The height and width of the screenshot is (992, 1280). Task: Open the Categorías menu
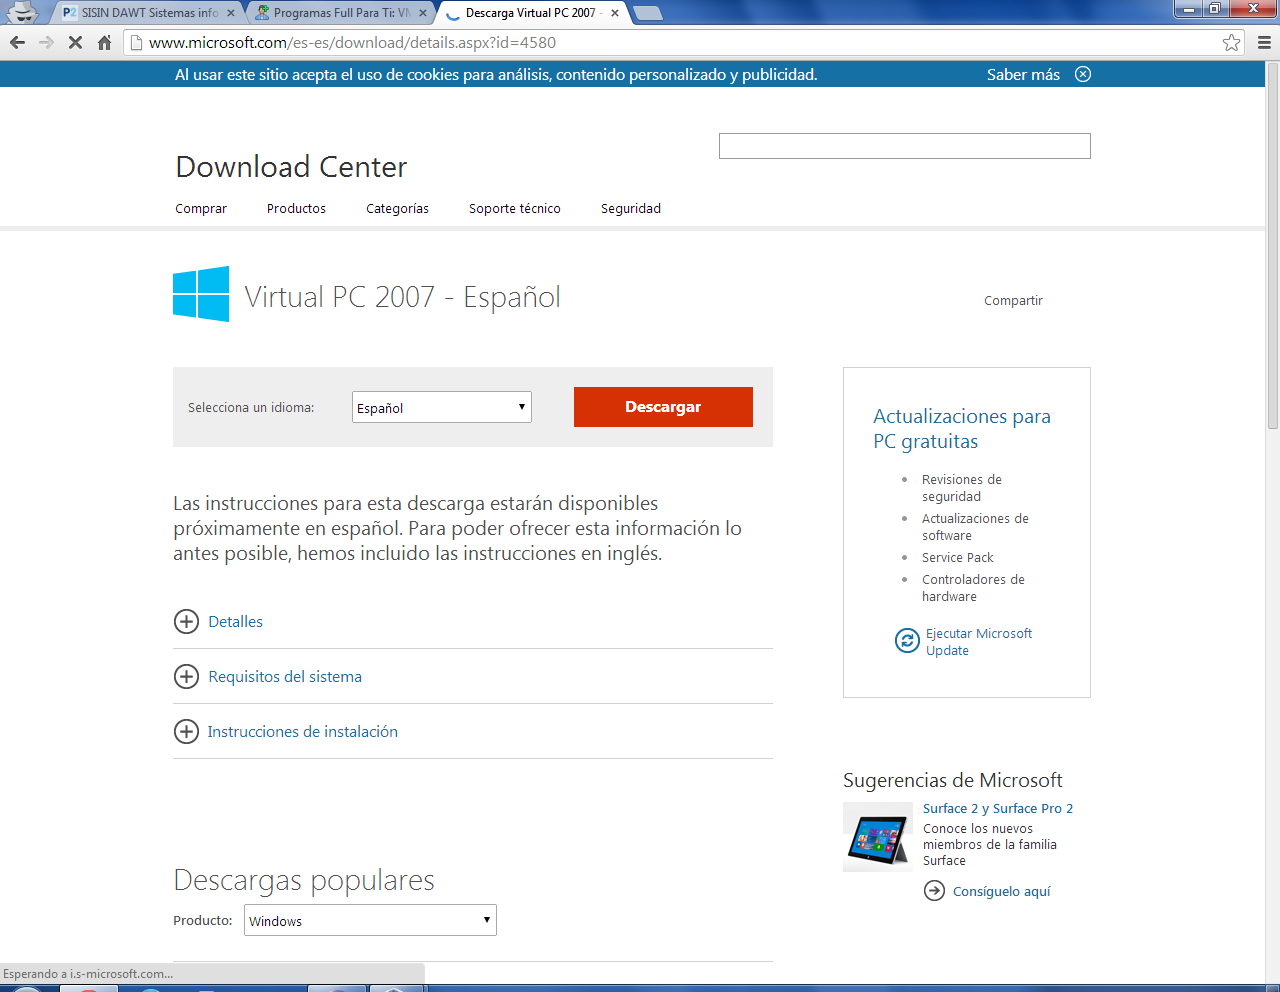point(397,208)
